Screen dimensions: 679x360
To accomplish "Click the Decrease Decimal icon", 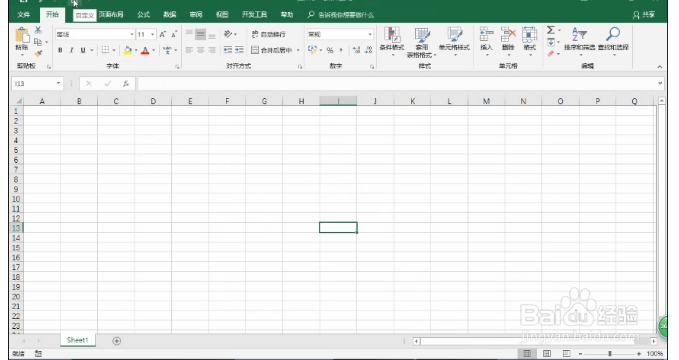I will point(369,50).
